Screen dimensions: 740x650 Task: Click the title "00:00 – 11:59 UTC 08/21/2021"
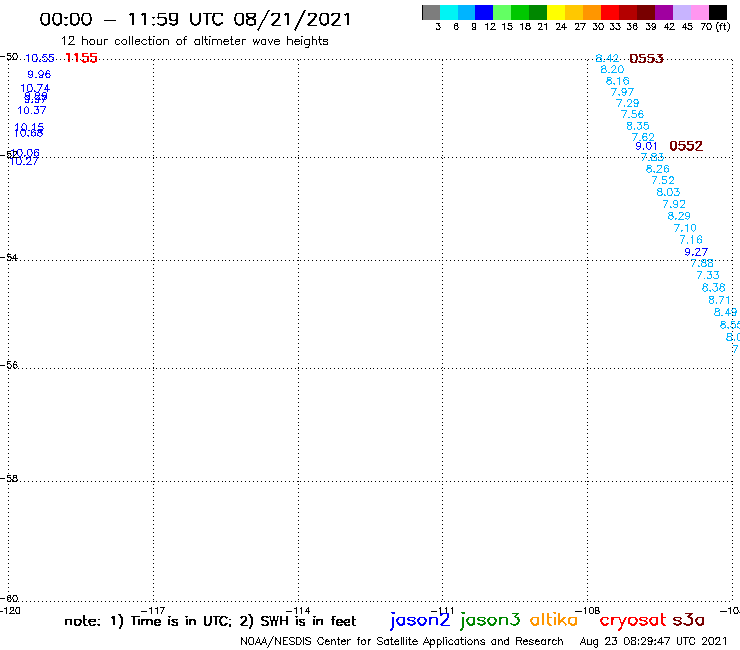[x=195, y=20]
